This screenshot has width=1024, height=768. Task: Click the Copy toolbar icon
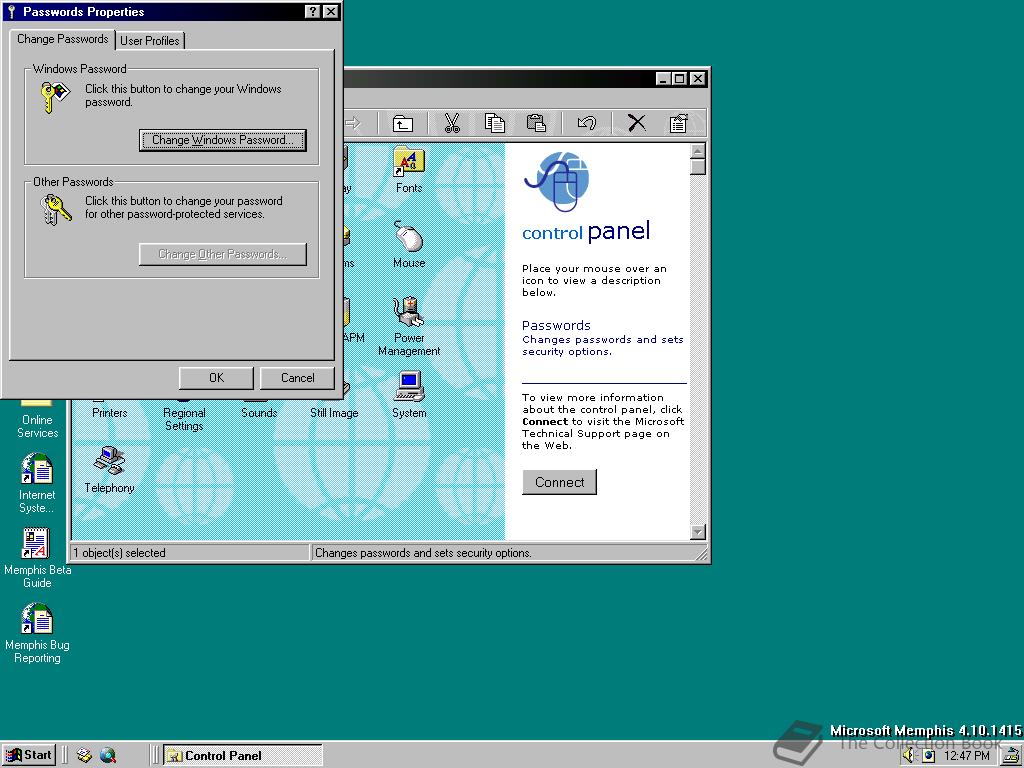pos(494,123)
